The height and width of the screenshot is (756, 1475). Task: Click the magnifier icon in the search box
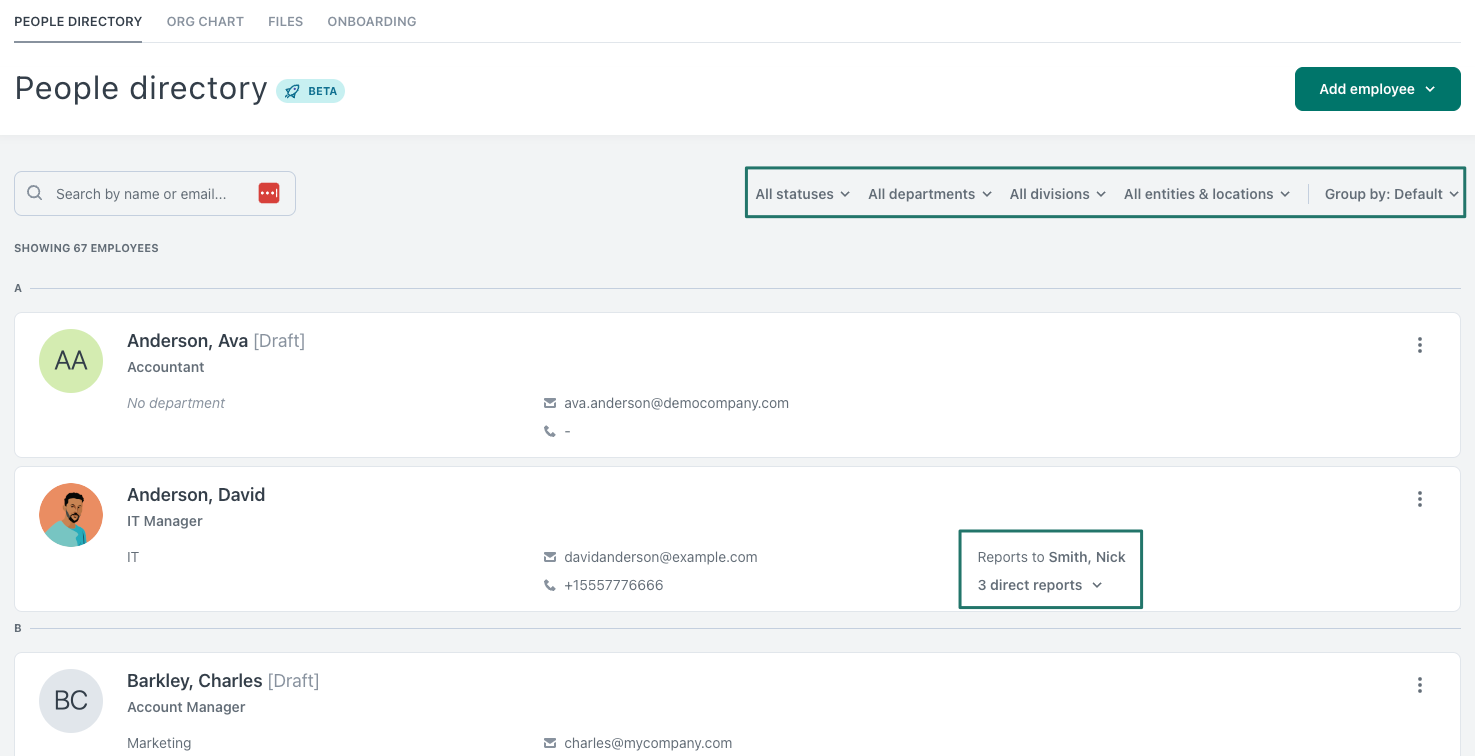pyautogui.click(x=34, y=192)
